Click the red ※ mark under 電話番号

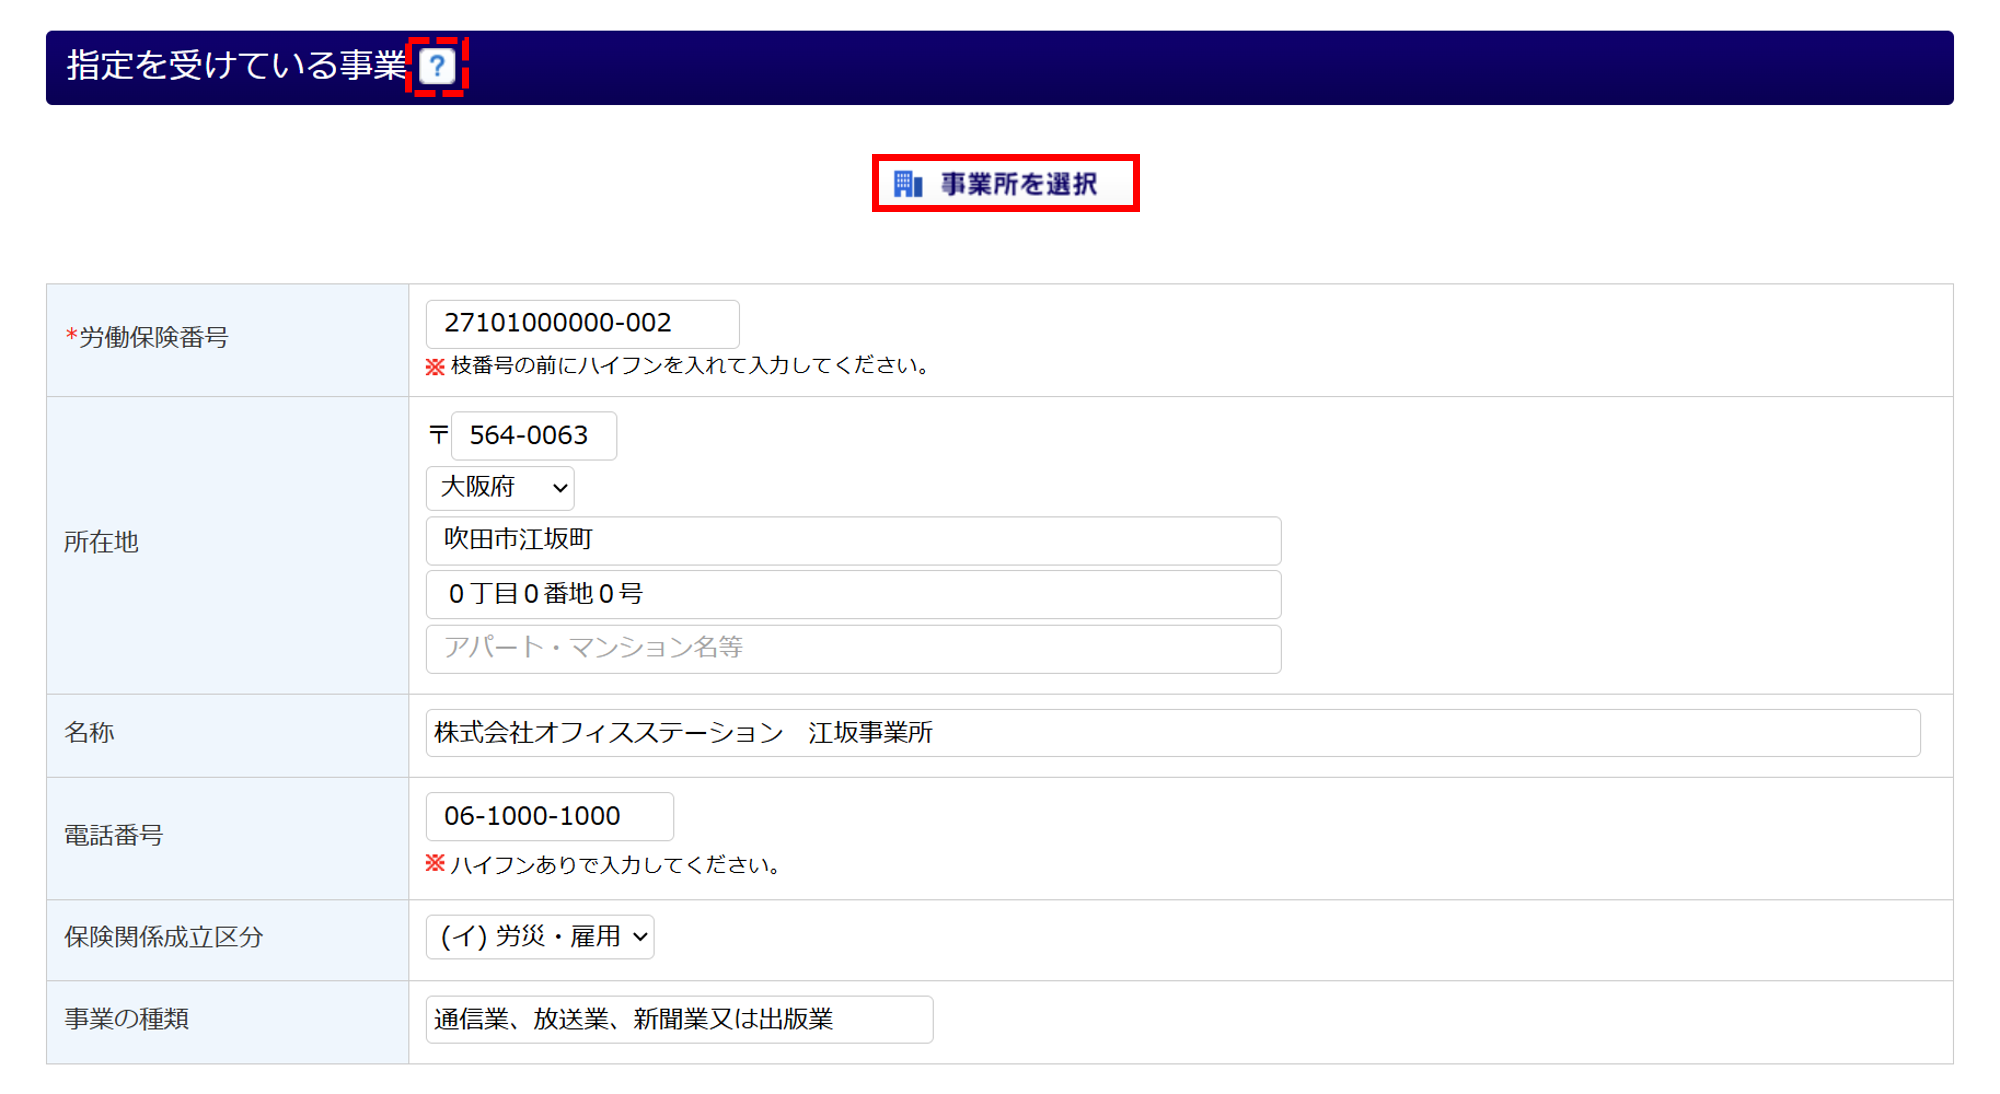click(x=435, y=864)
